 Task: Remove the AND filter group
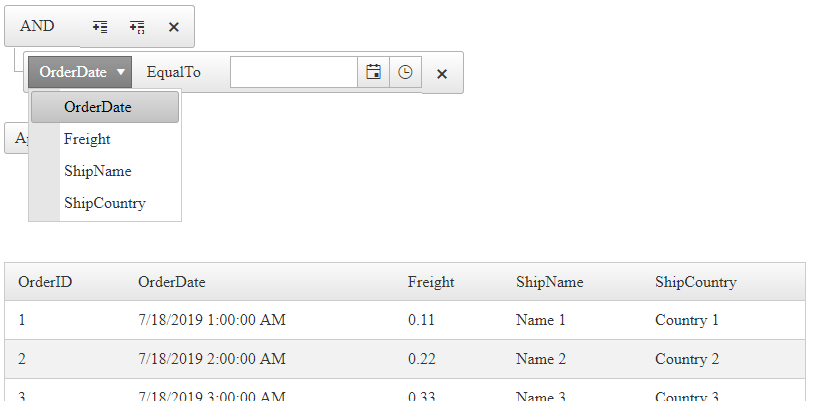[x=173, y=27]
